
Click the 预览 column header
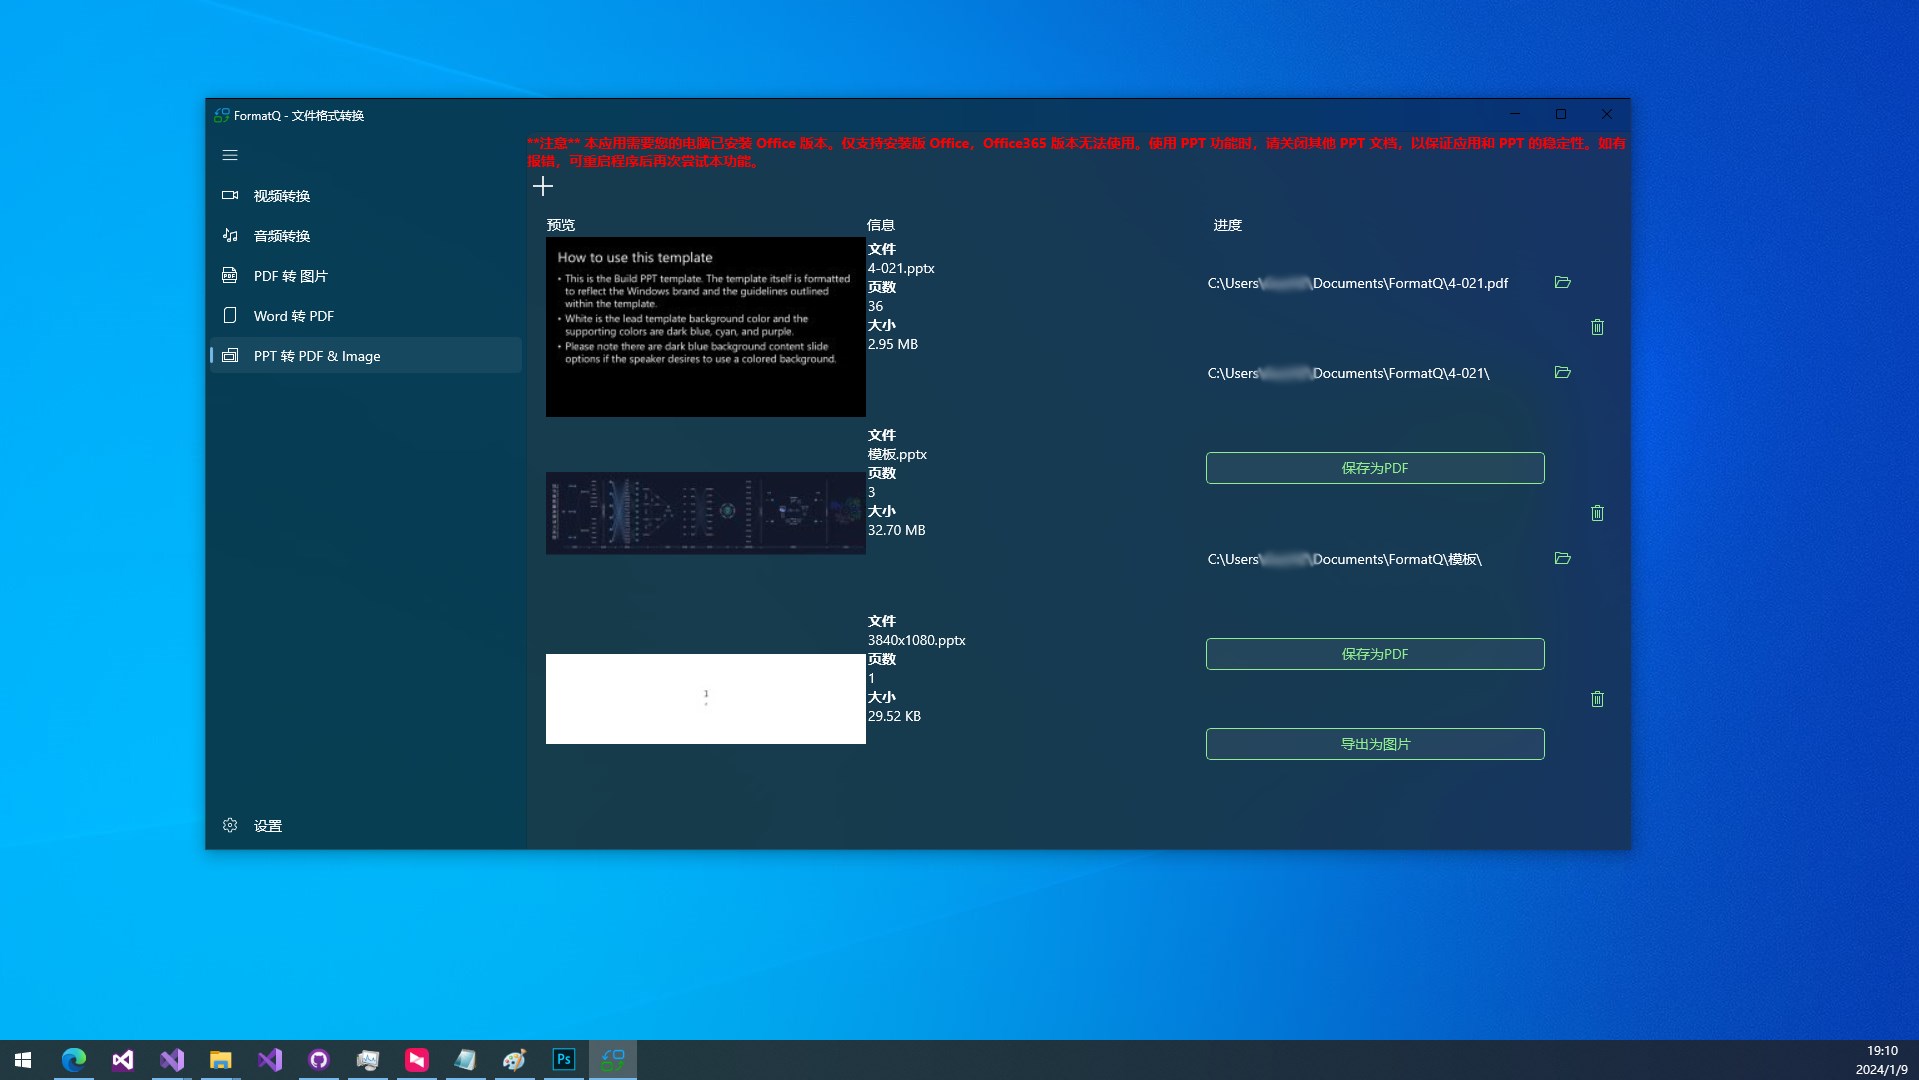tap(561, 225)
